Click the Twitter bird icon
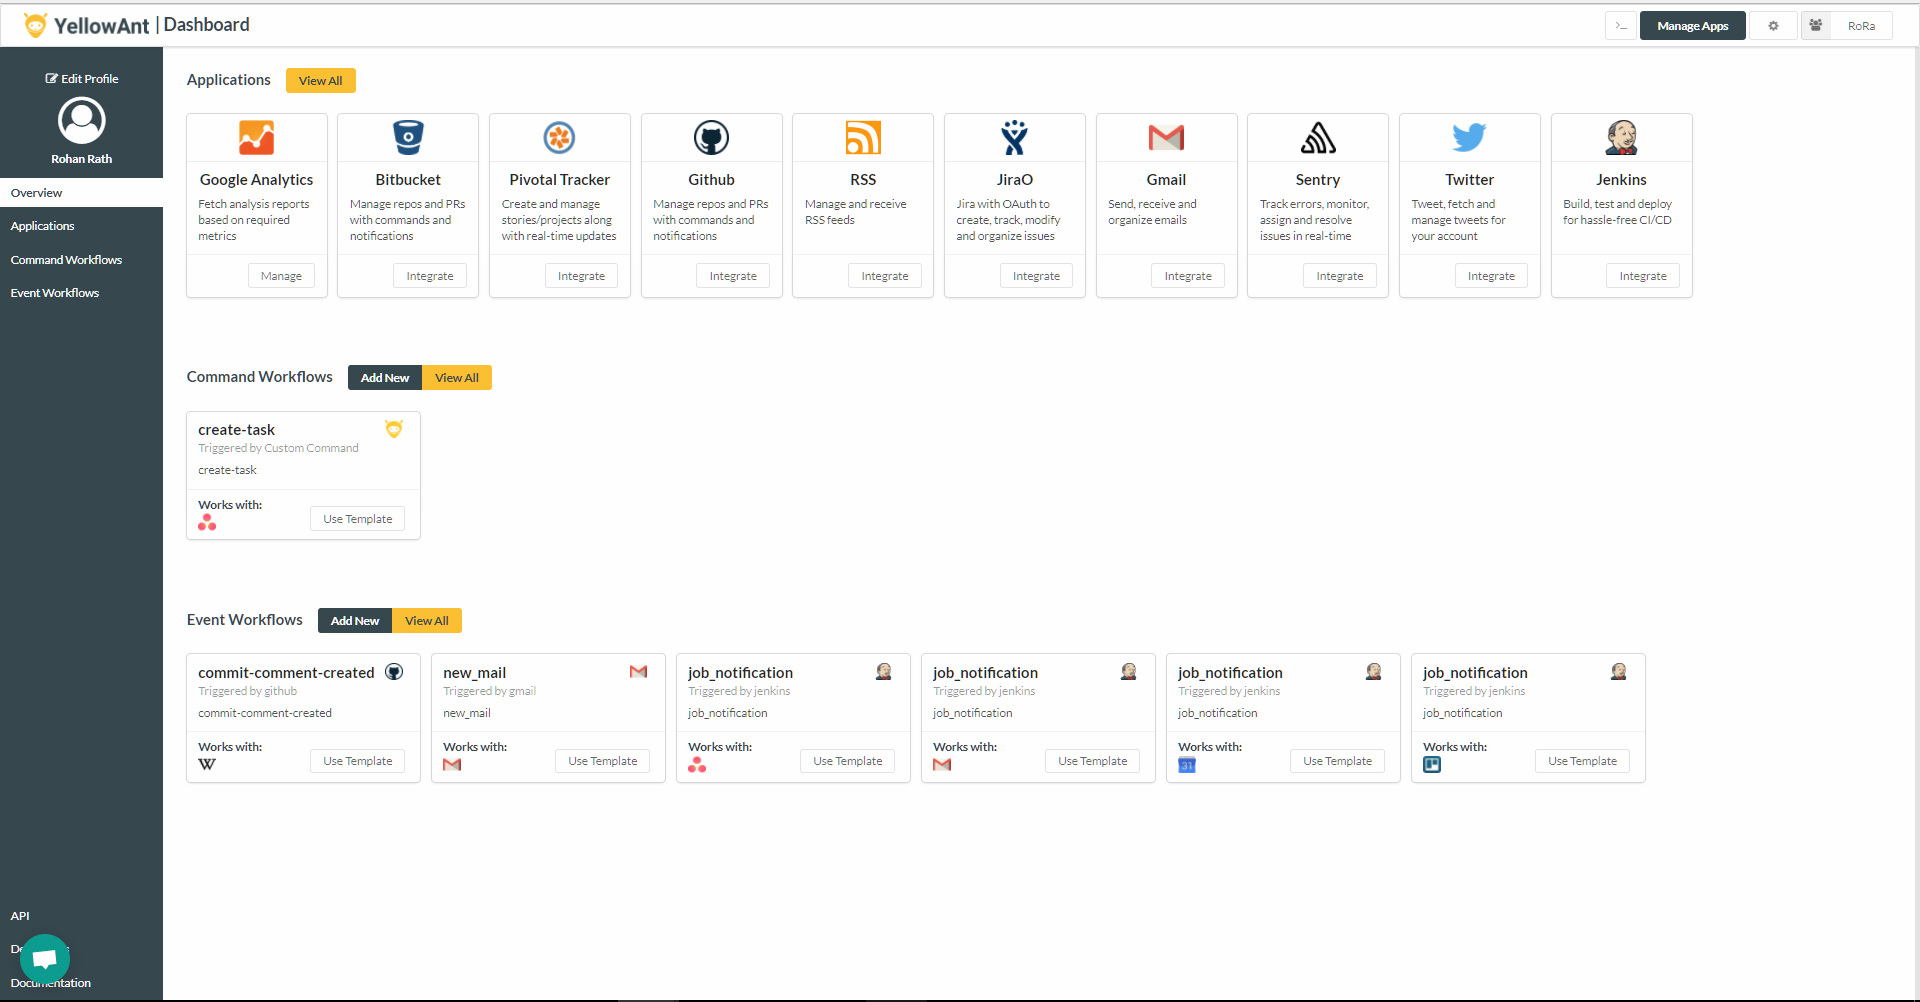Image resolution: width=1920 pixels, height=1002 pixels. [x=1469, y=138]
